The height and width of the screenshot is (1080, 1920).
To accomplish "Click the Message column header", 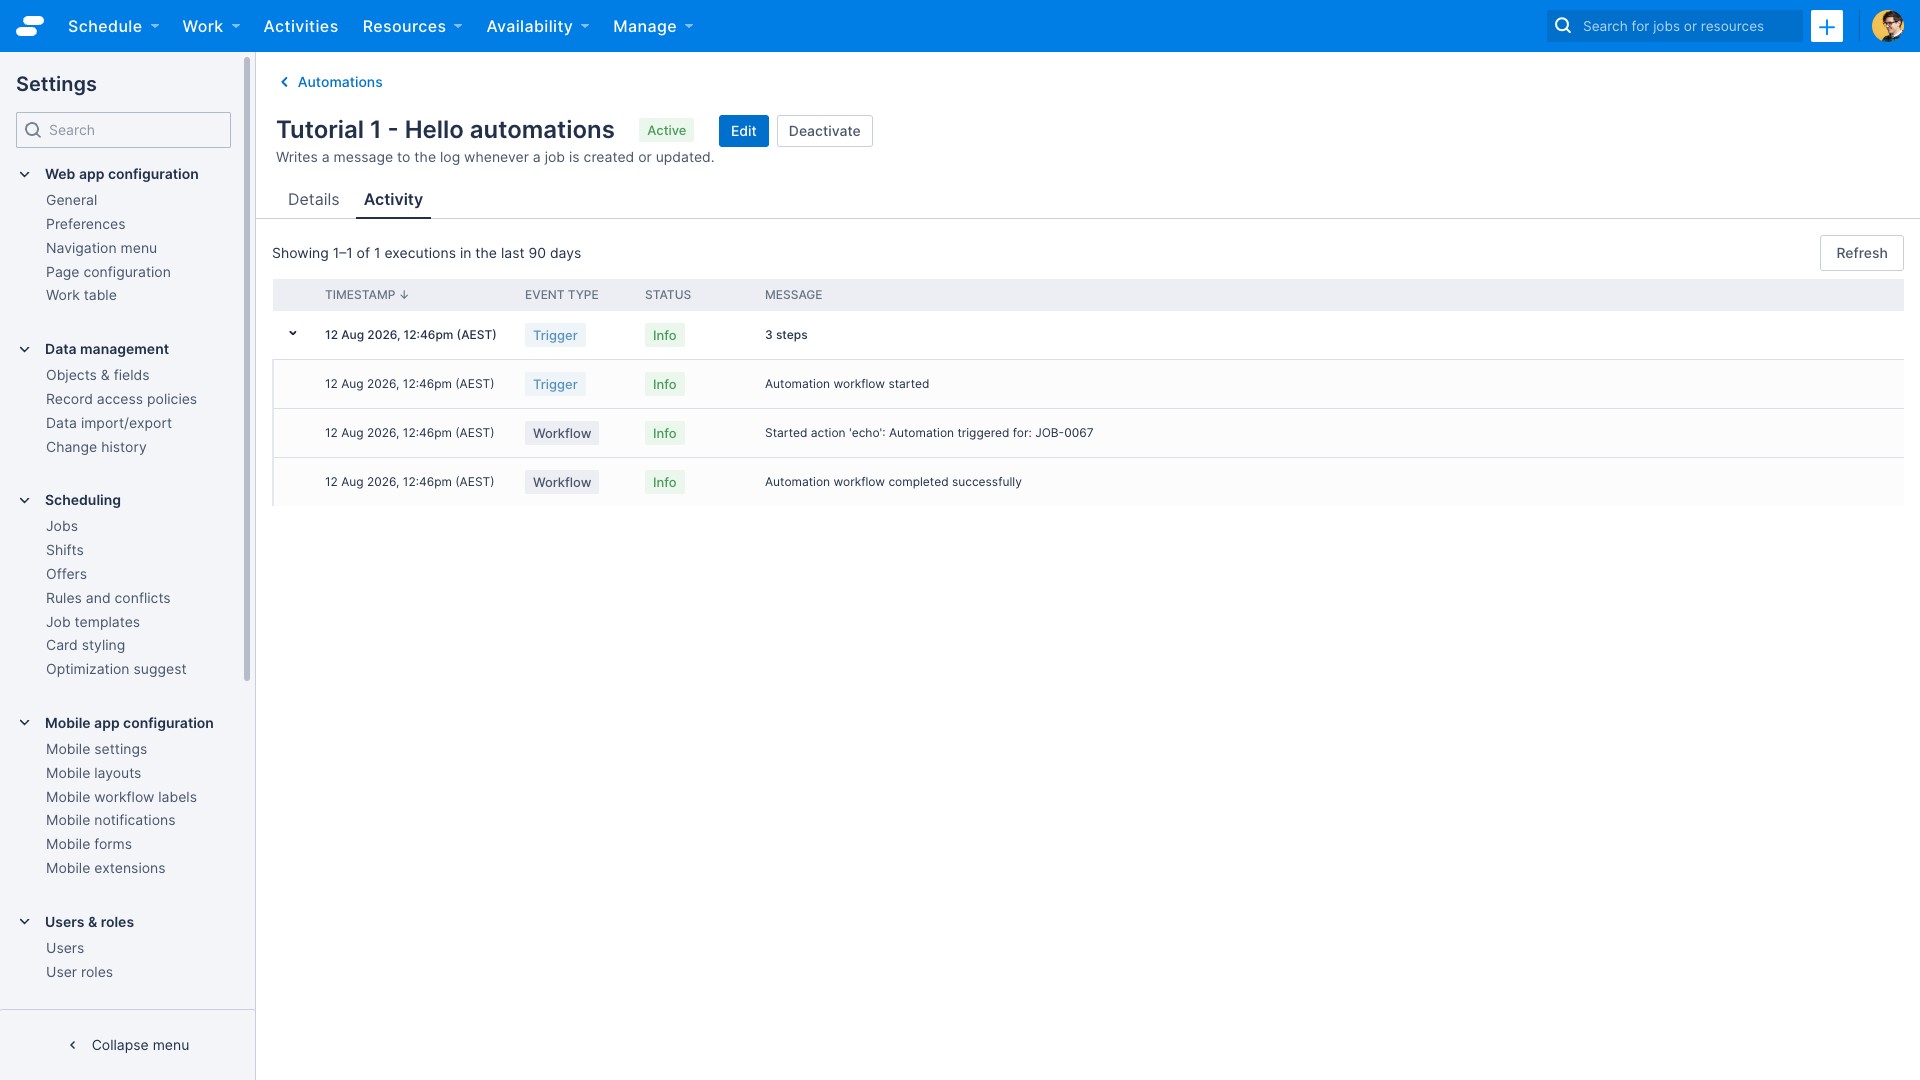I will click(x=794, y=295).
